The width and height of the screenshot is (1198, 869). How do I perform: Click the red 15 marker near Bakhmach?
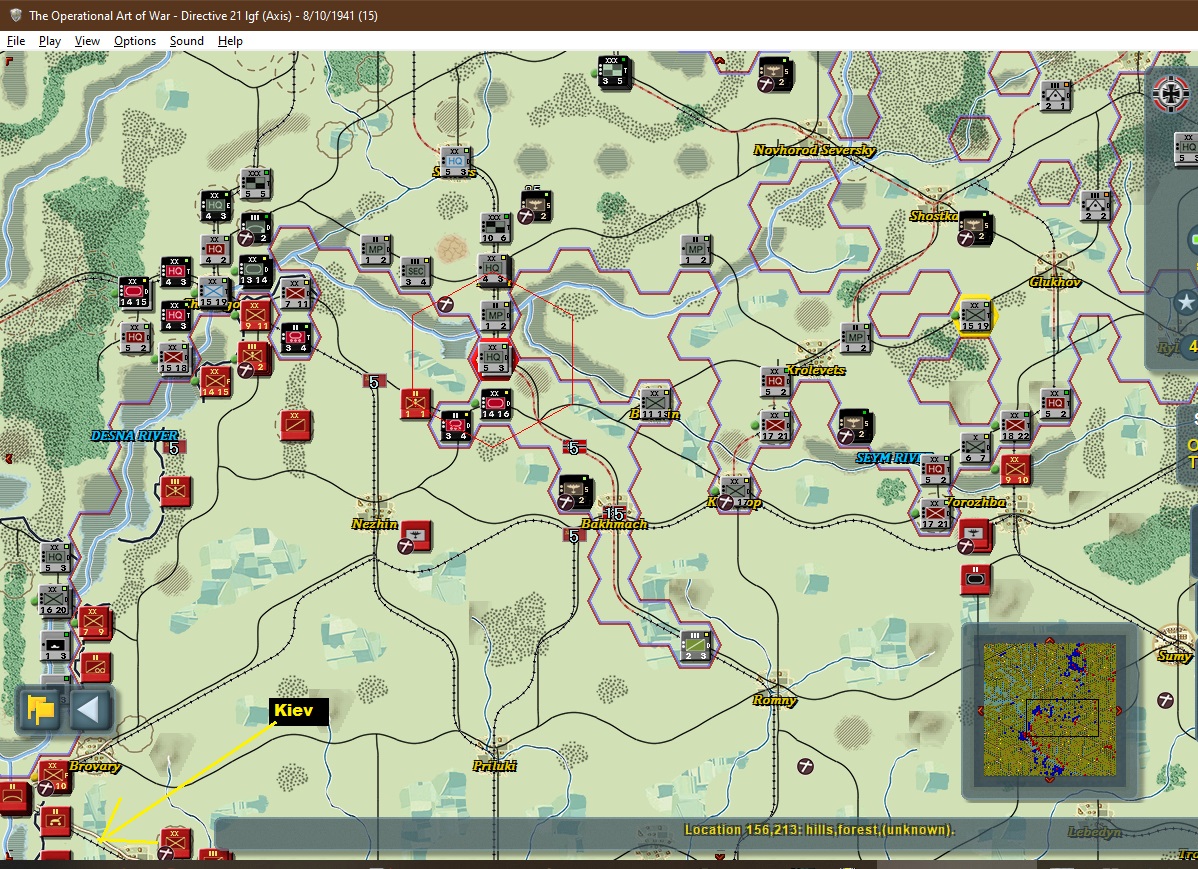tap(614, 514)
